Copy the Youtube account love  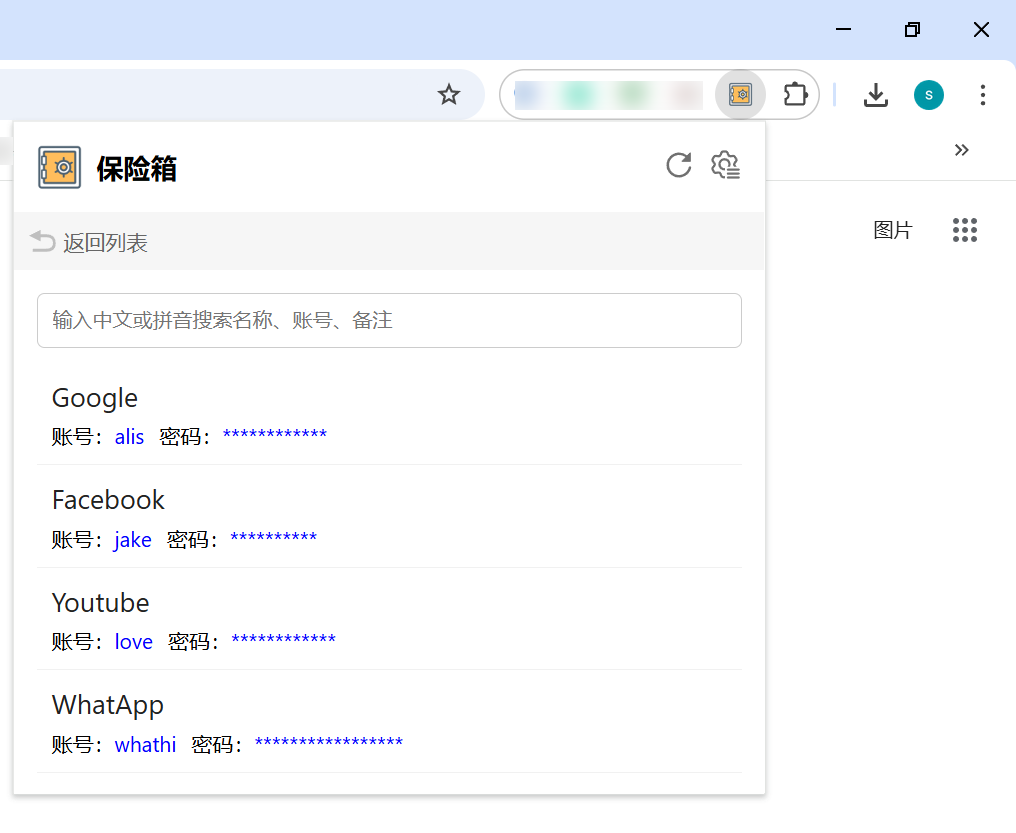tap(133, 641)
